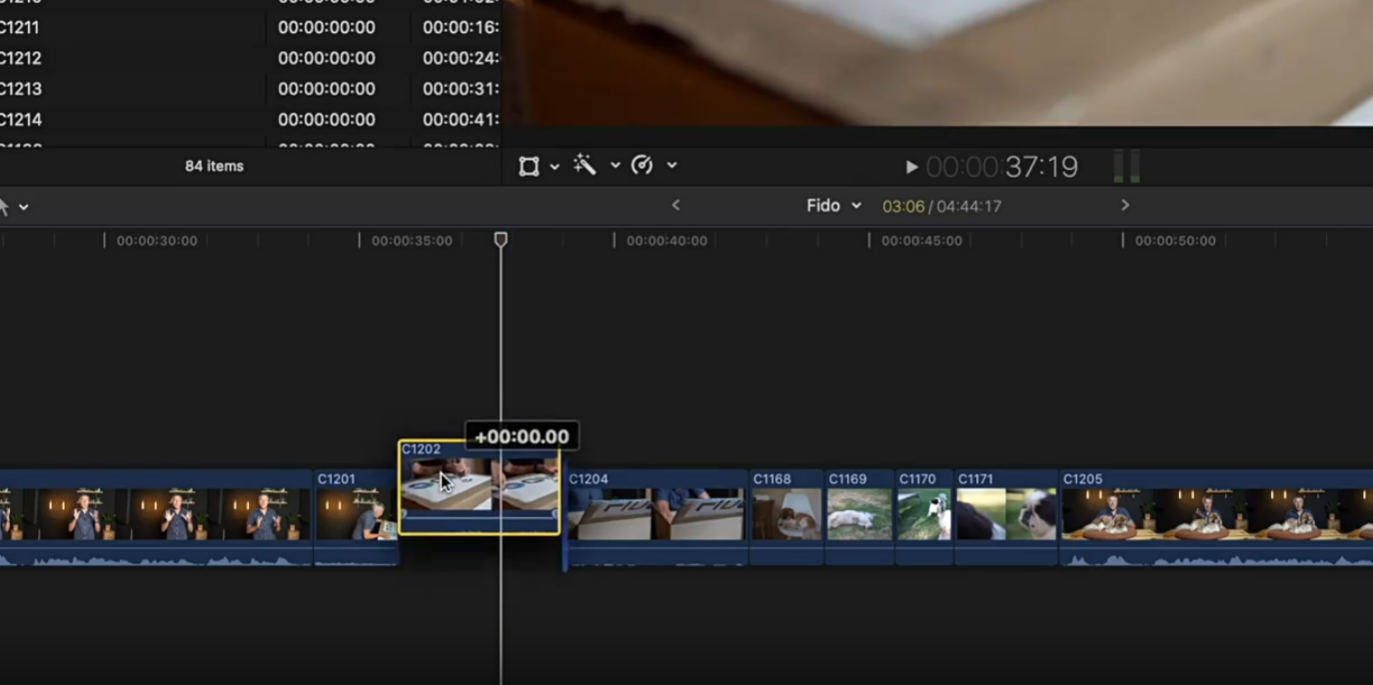Select clip C1213 in the browser list
The image size is (1373, 685).
pos(20,89)
